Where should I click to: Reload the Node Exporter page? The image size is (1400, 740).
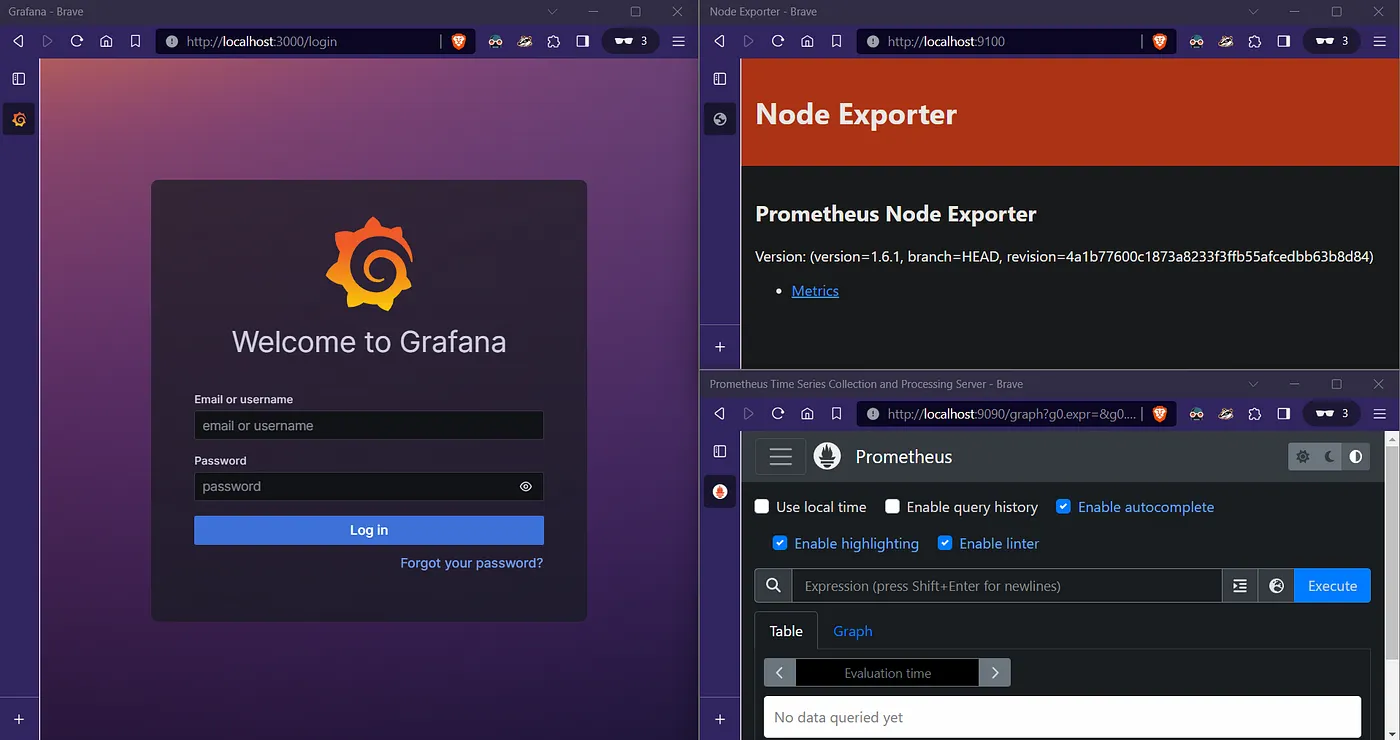point(777,41)
